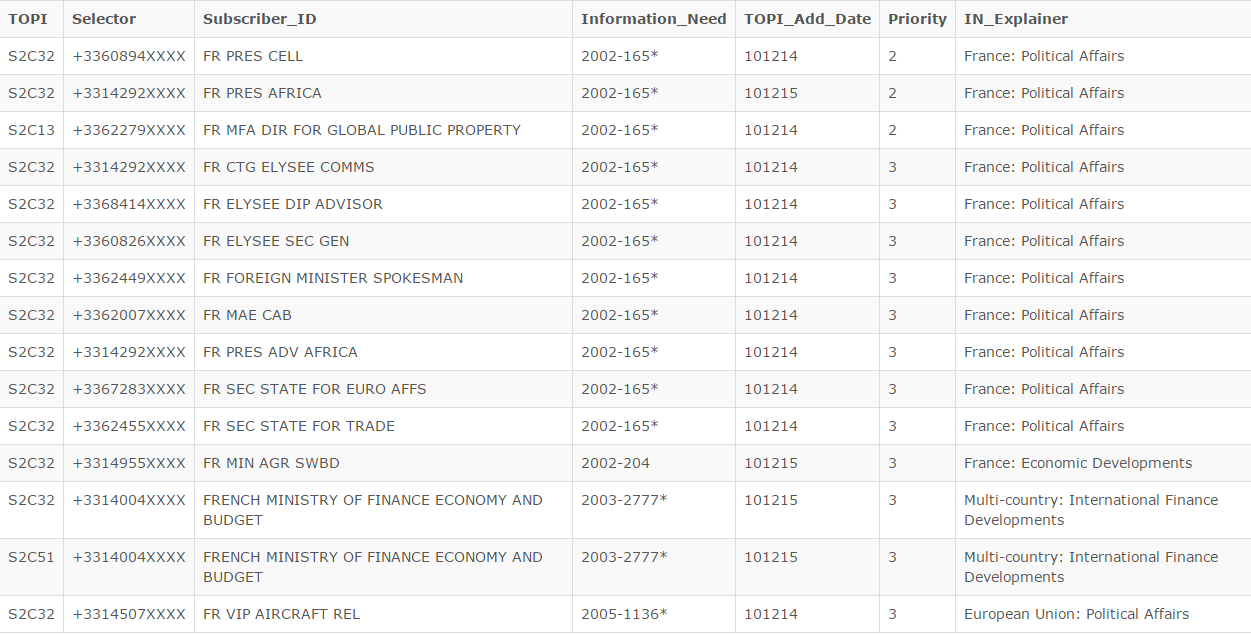This screenshot has width=1251, height=634.
Task: Select the FR ELYSEE DIP ADVISOR cell
Action: [293, 204]
